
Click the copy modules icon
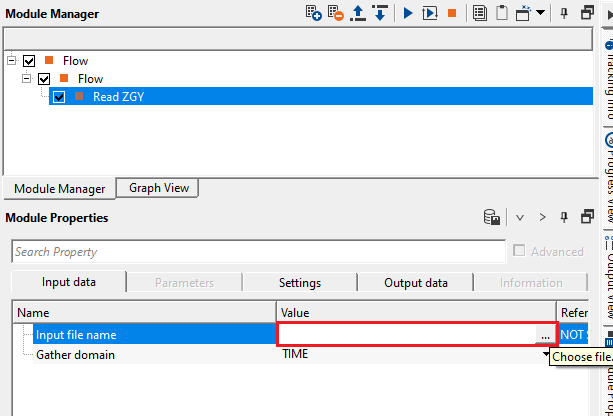[x=479, y=13]
